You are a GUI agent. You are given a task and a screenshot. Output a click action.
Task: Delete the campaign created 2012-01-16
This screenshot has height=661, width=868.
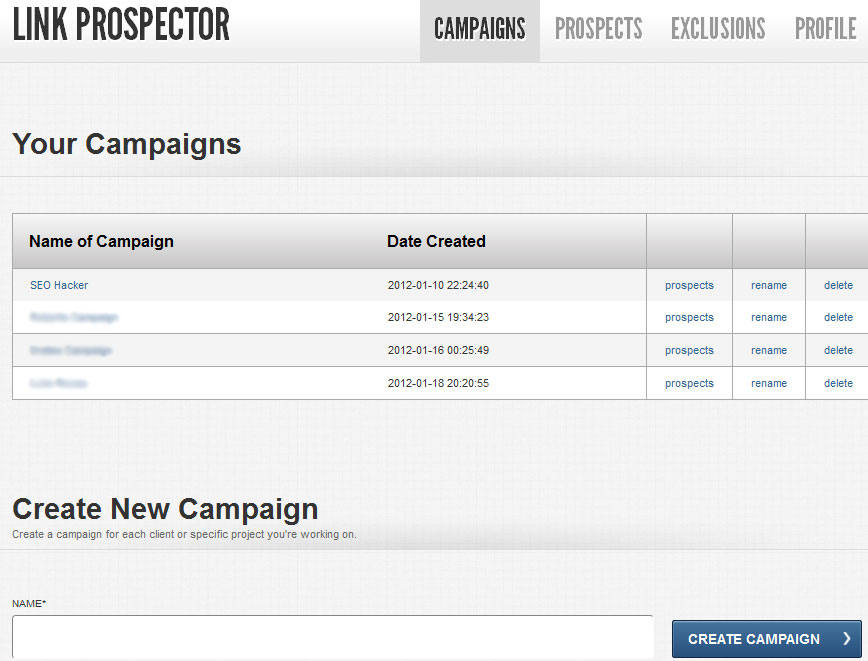tap(838, 350)
